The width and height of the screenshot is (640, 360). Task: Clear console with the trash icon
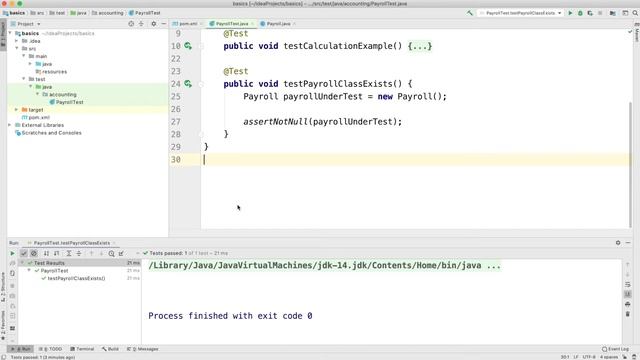627,314
